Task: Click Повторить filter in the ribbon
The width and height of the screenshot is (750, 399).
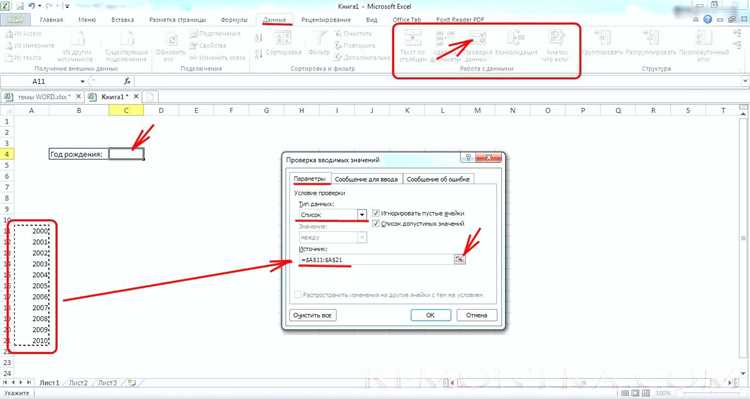Action: pos(355,45)
